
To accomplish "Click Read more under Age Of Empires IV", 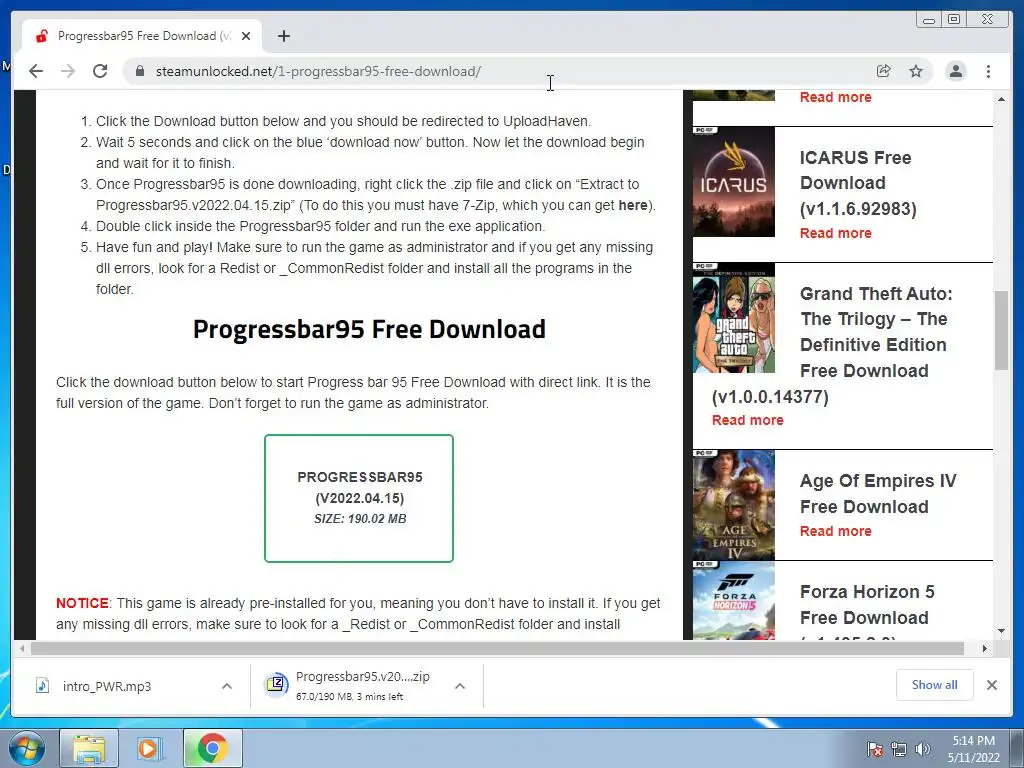I will (x=835, y=531).
